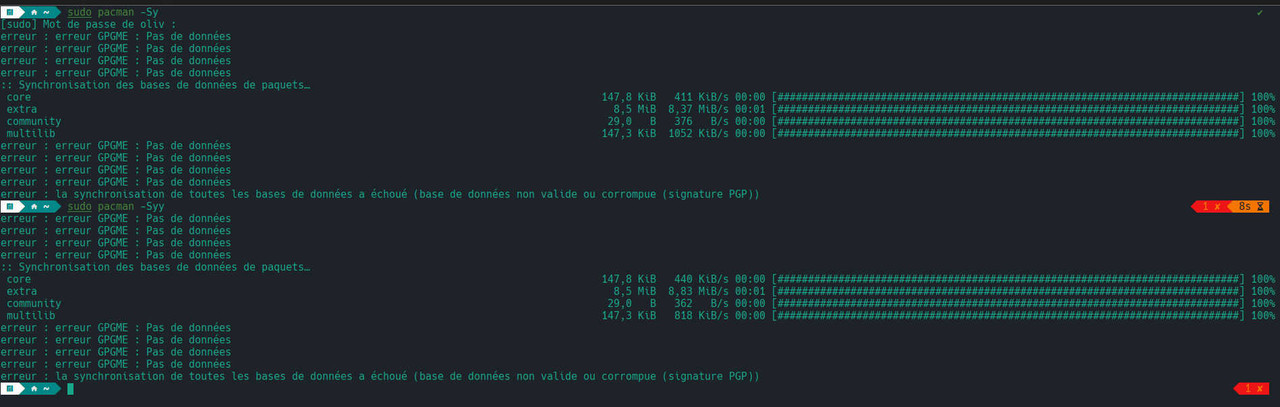Click the red '1 ✗' badge next to the 8s timer
The height and width of the screenshot is (407, 1280).
pos(1211,206)
